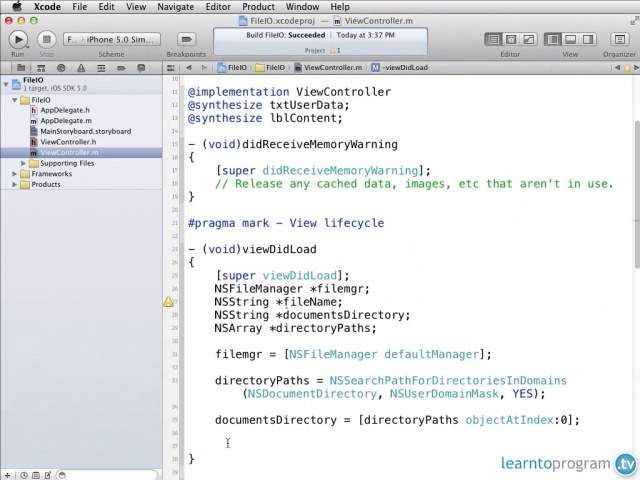Viewport: 640px width, 480px height.
Task: Show the Search navigator
Action: (x=61, y=68)
